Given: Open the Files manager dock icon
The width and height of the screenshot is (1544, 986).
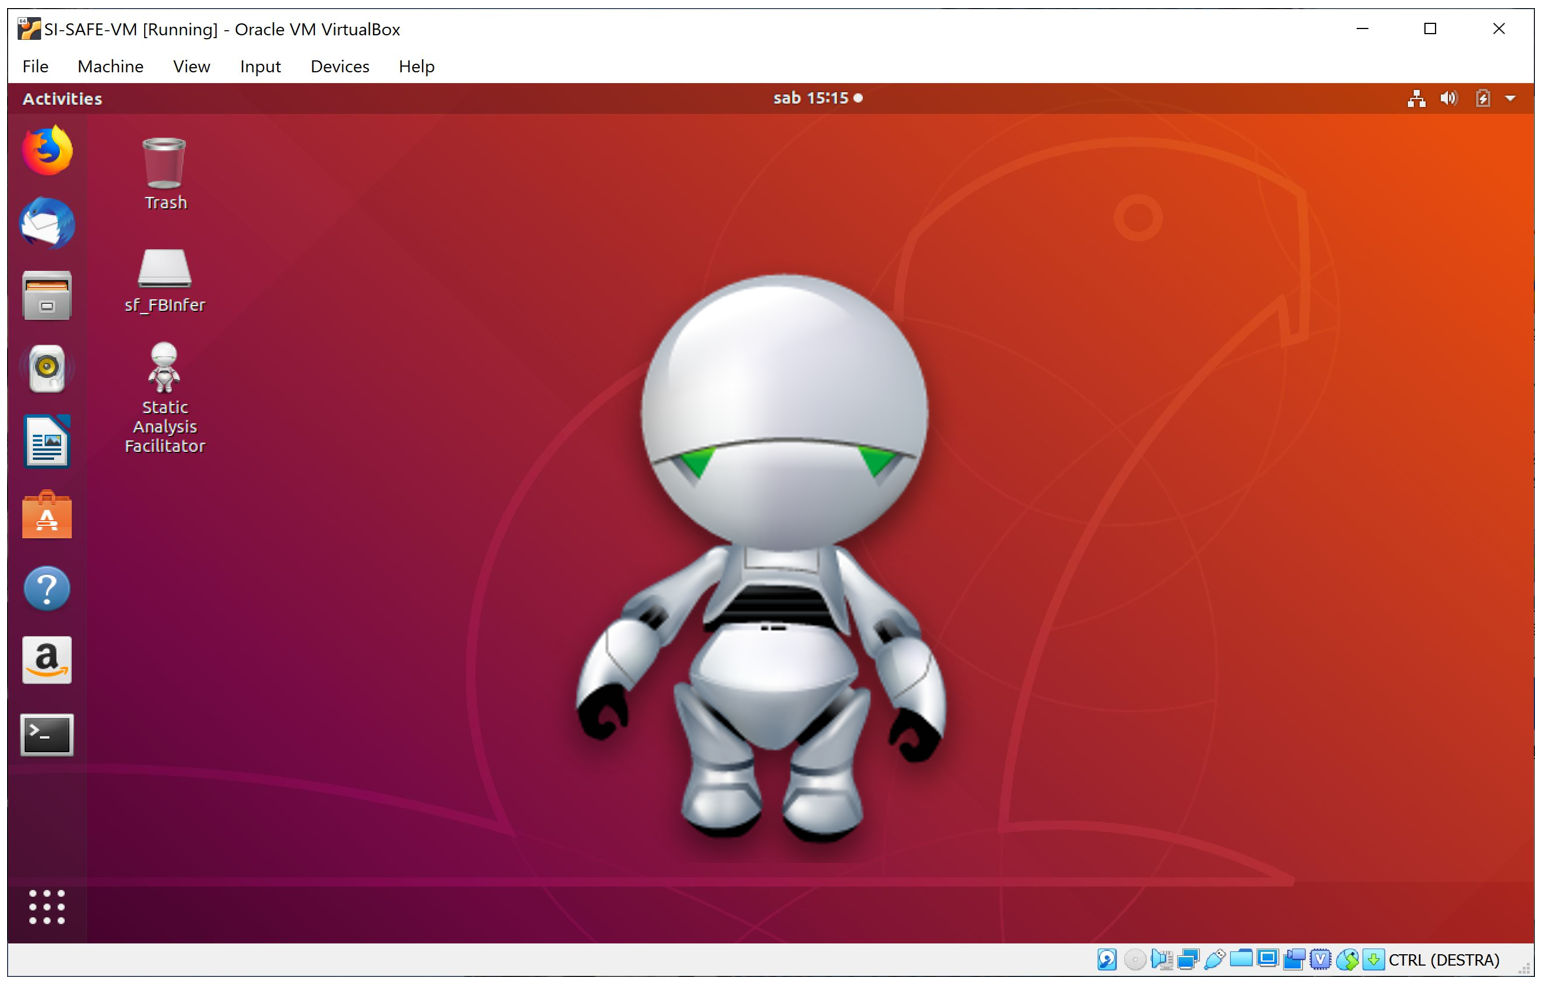Looking at the screenshot, I should click(47, 296).
